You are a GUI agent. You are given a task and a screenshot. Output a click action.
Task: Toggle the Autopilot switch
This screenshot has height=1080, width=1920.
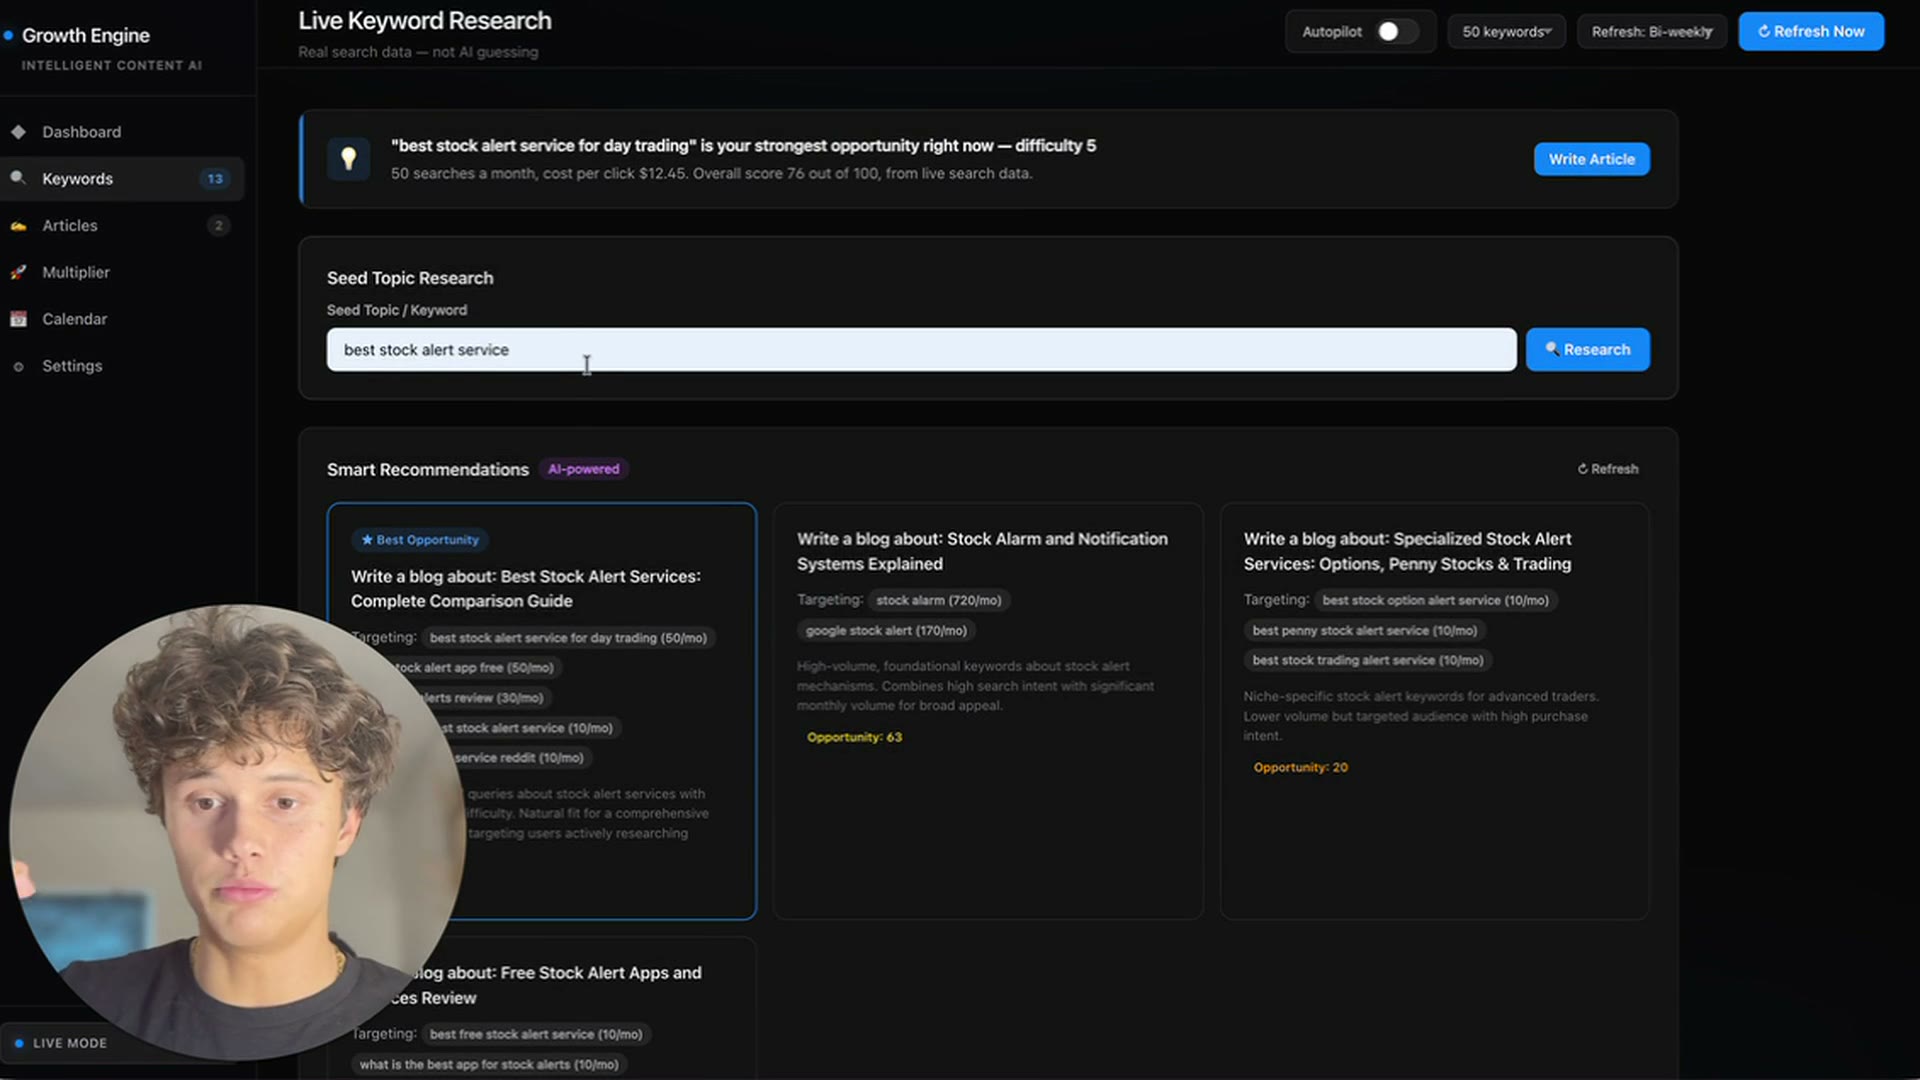click(x=1396, y=32)
